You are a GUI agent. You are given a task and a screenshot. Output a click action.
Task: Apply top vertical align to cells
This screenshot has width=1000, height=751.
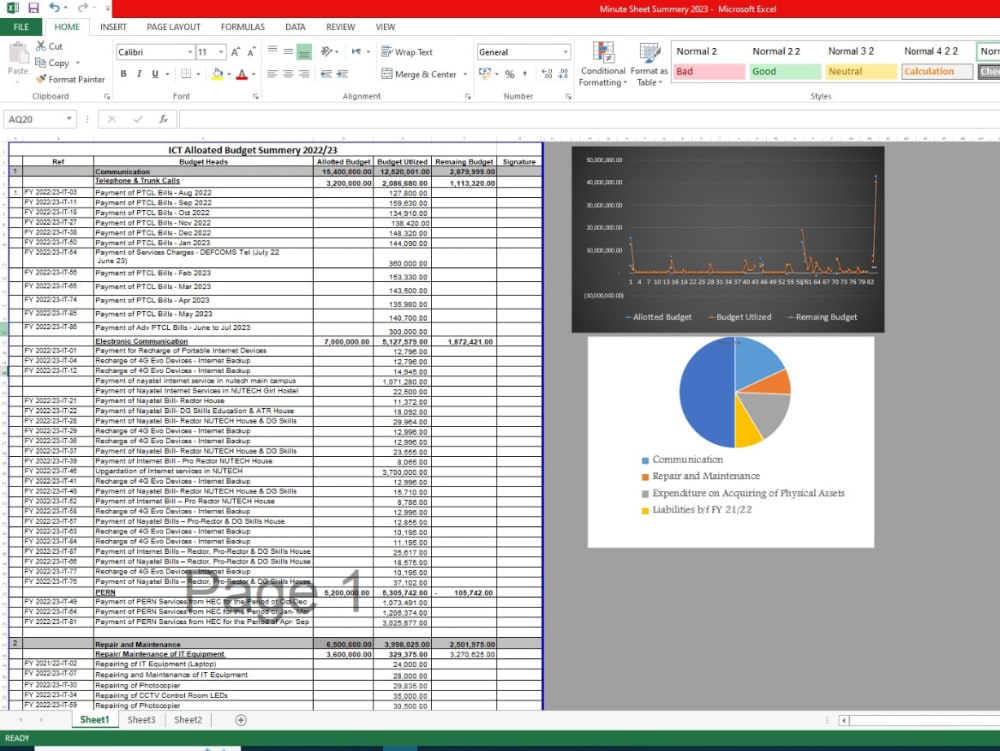272,50
